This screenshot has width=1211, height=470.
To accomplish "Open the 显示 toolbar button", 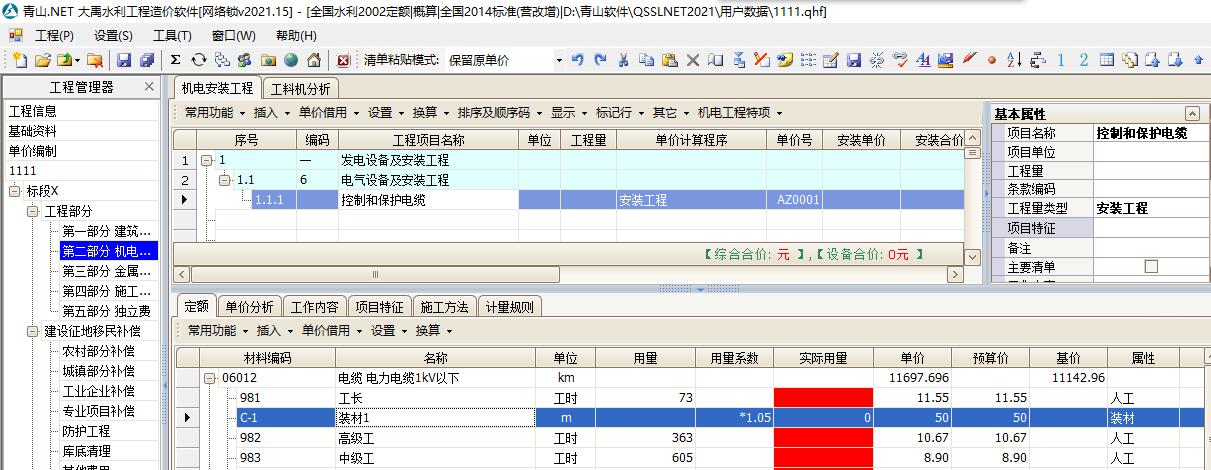I will tap(567, 113).
